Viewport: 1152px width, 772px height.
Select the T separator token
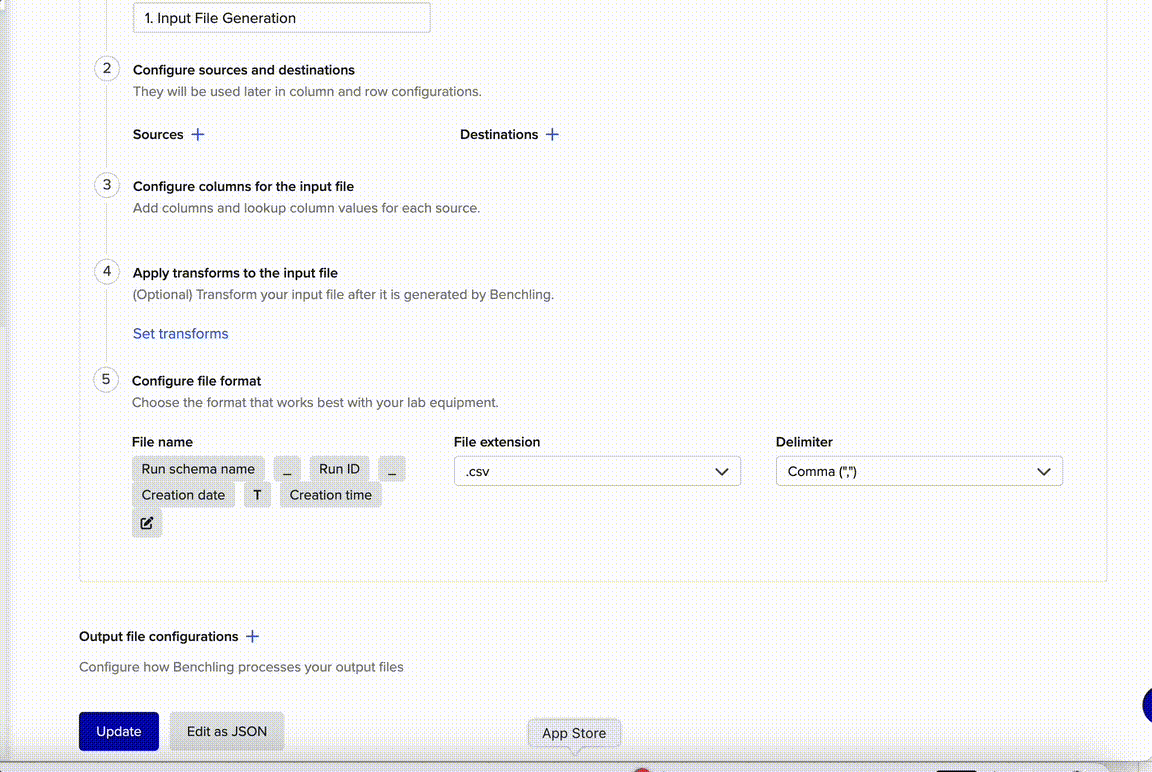click(x=257, y=495)
